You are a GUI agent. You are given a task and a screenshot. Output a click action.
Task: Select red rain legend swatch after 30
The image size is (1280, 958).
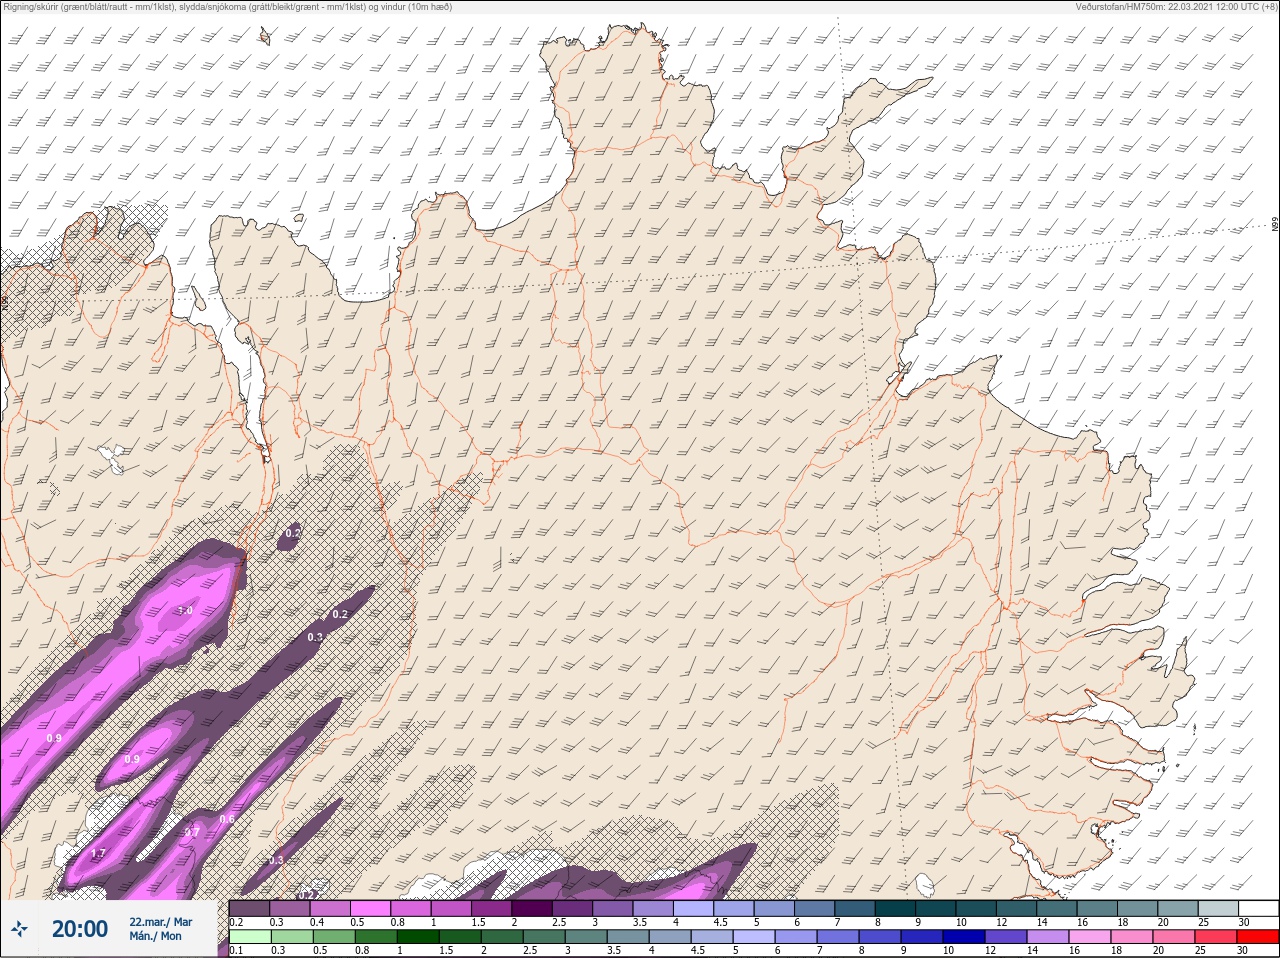(x=1259, y=937)
